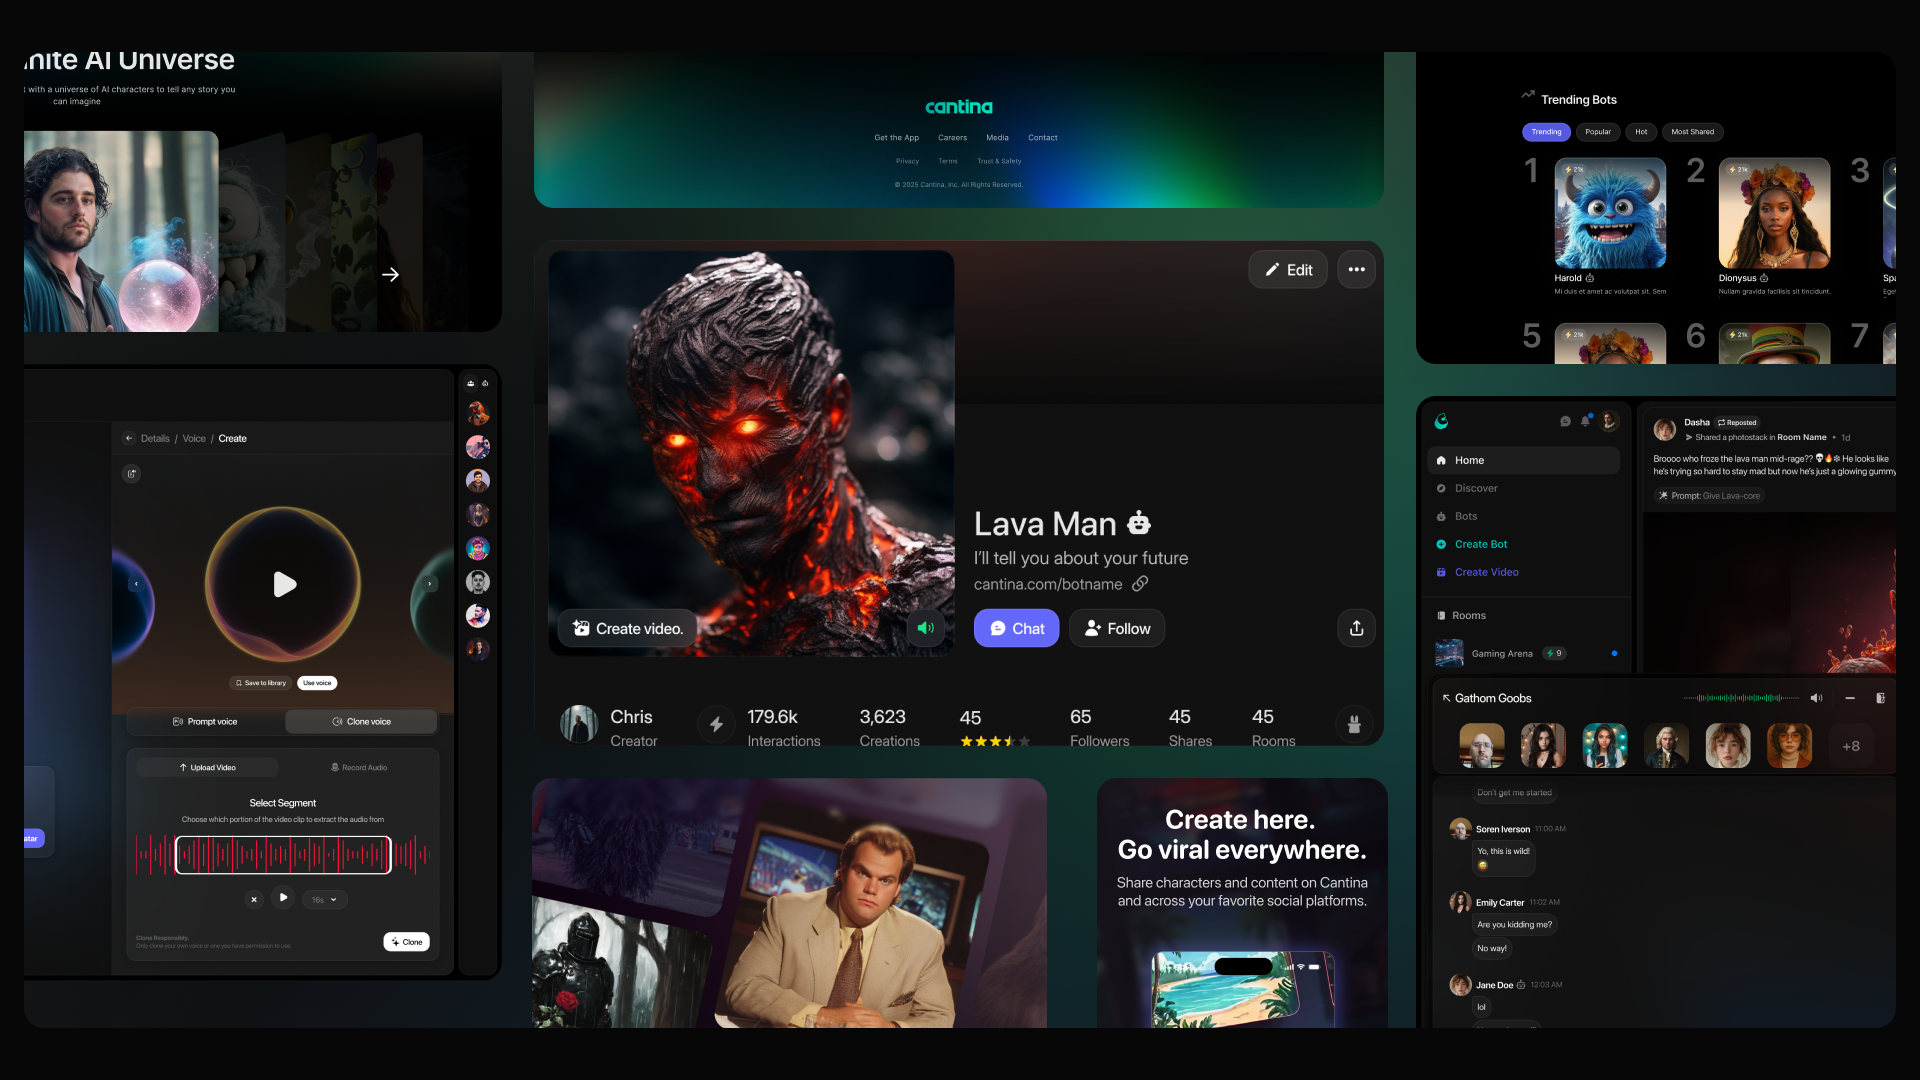Select the Most Shared filter tab
This screenshot has height=1080, width=1920.
(1692, 132)
